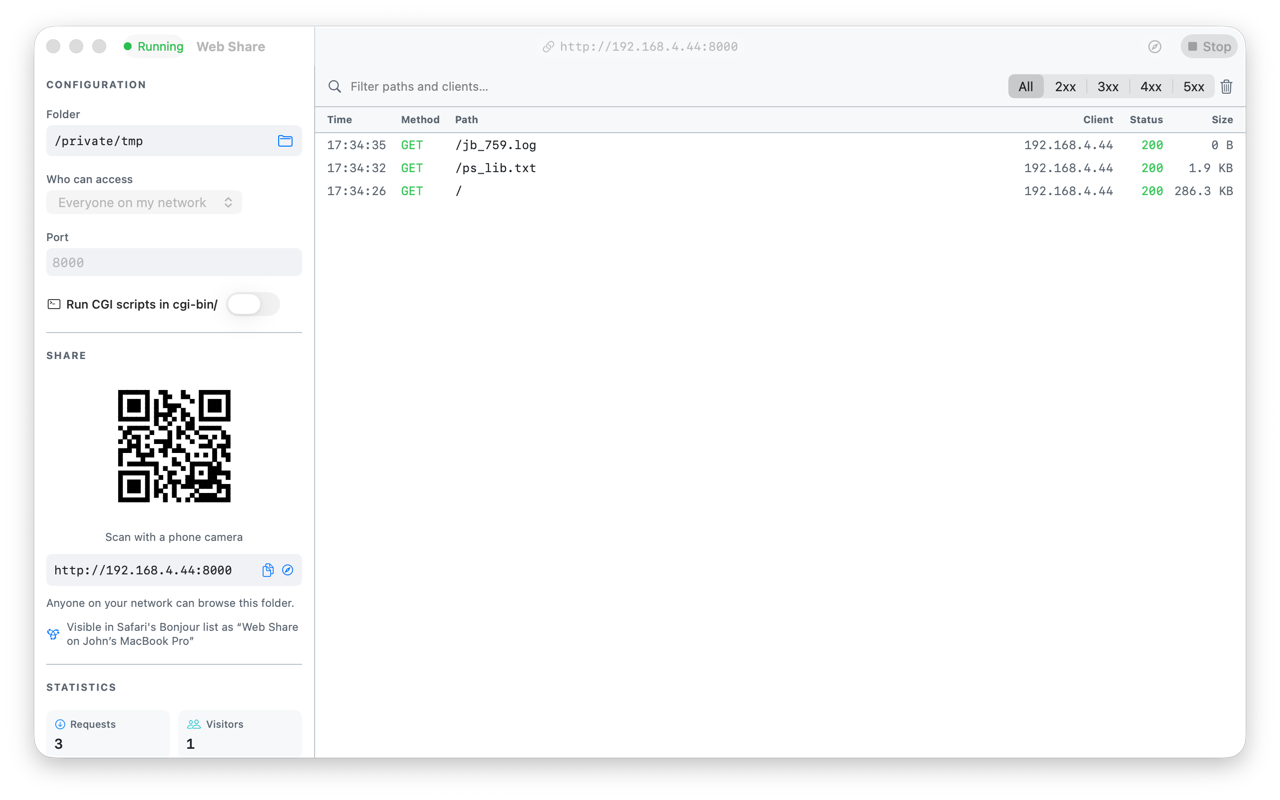This screenshot has height=800, width=1280.
Task: Select the /jb_759.log request row
Action: 780,145
